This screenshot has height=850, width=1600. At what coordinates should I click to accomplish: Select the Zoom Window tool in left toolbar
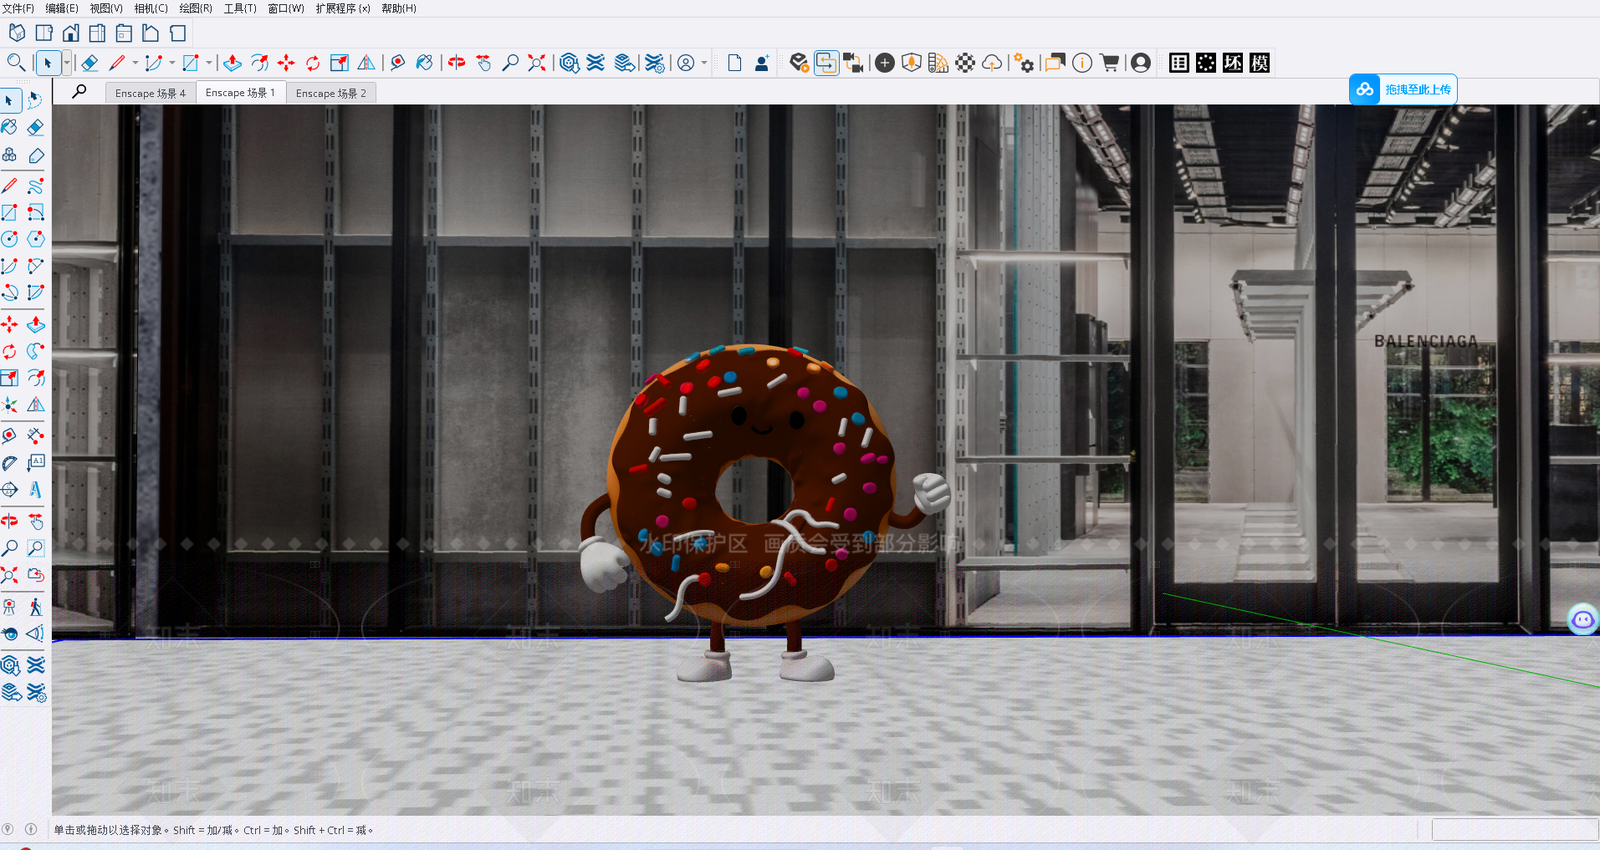(36, 548)
